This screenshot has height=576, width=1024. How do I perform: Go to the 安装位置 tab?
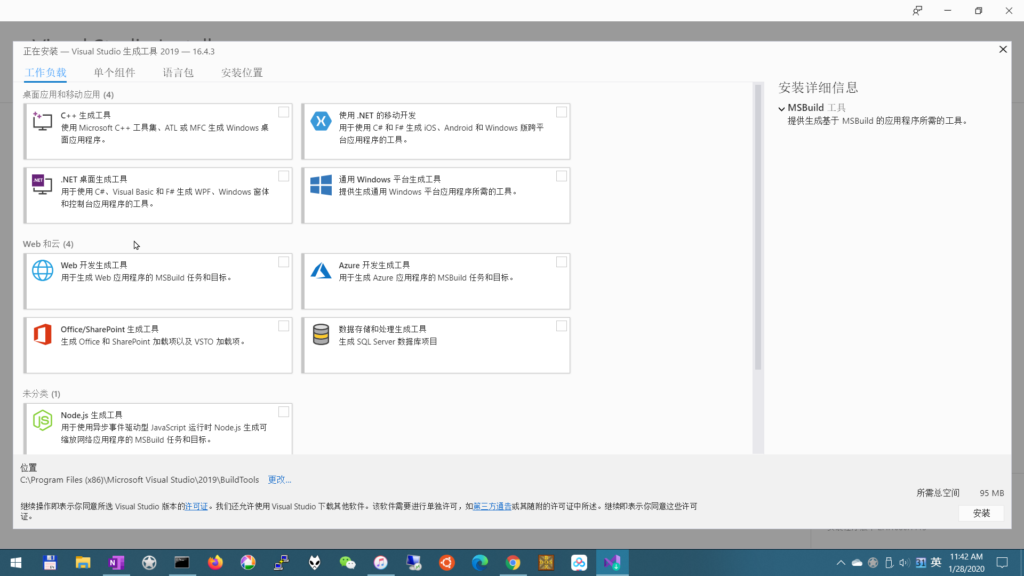click(x=242, y=73)
